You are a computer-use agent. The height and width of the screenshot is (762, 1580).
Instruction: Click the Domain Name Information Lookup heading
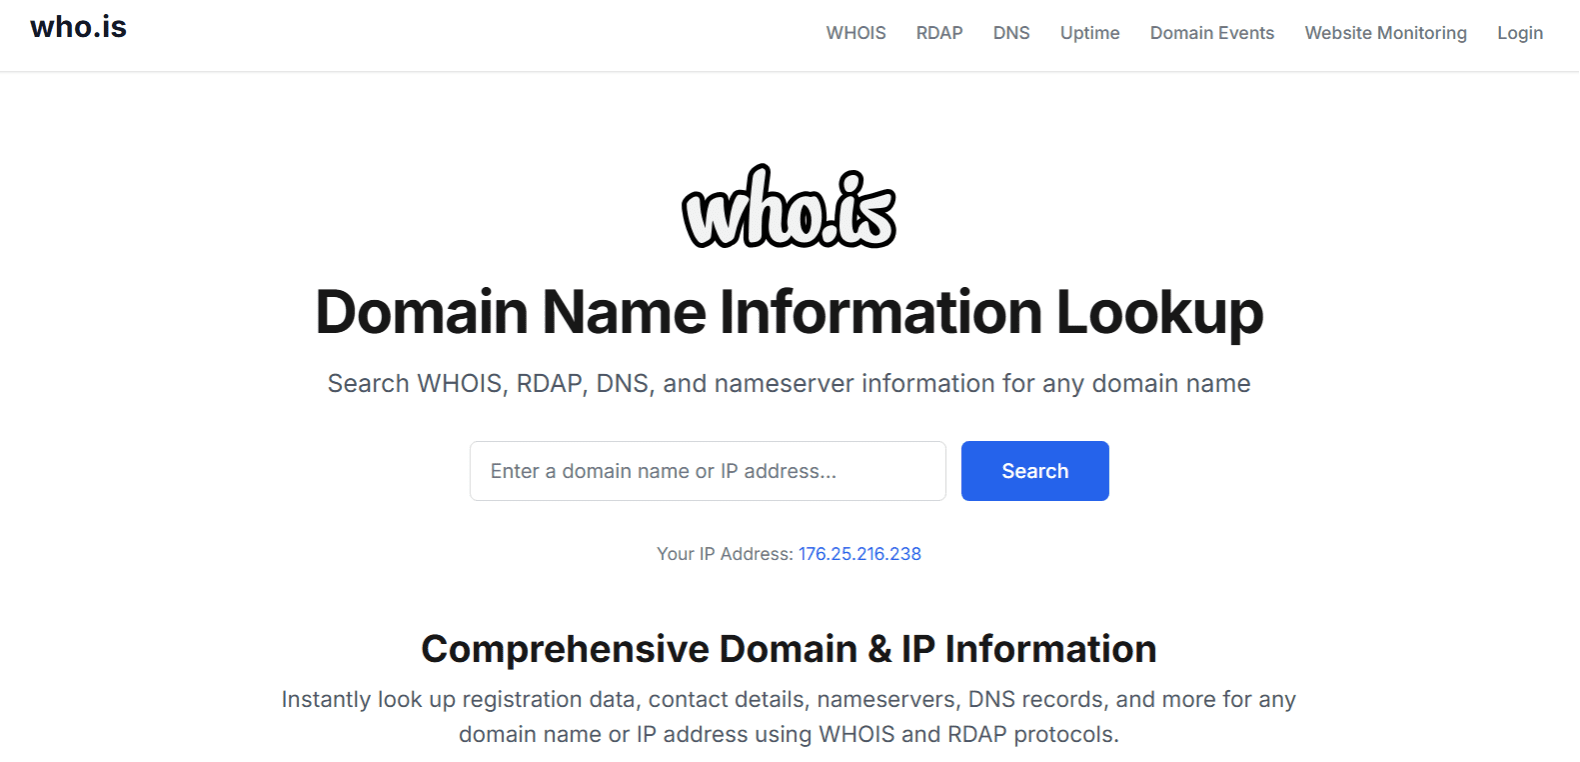point(789,312)
